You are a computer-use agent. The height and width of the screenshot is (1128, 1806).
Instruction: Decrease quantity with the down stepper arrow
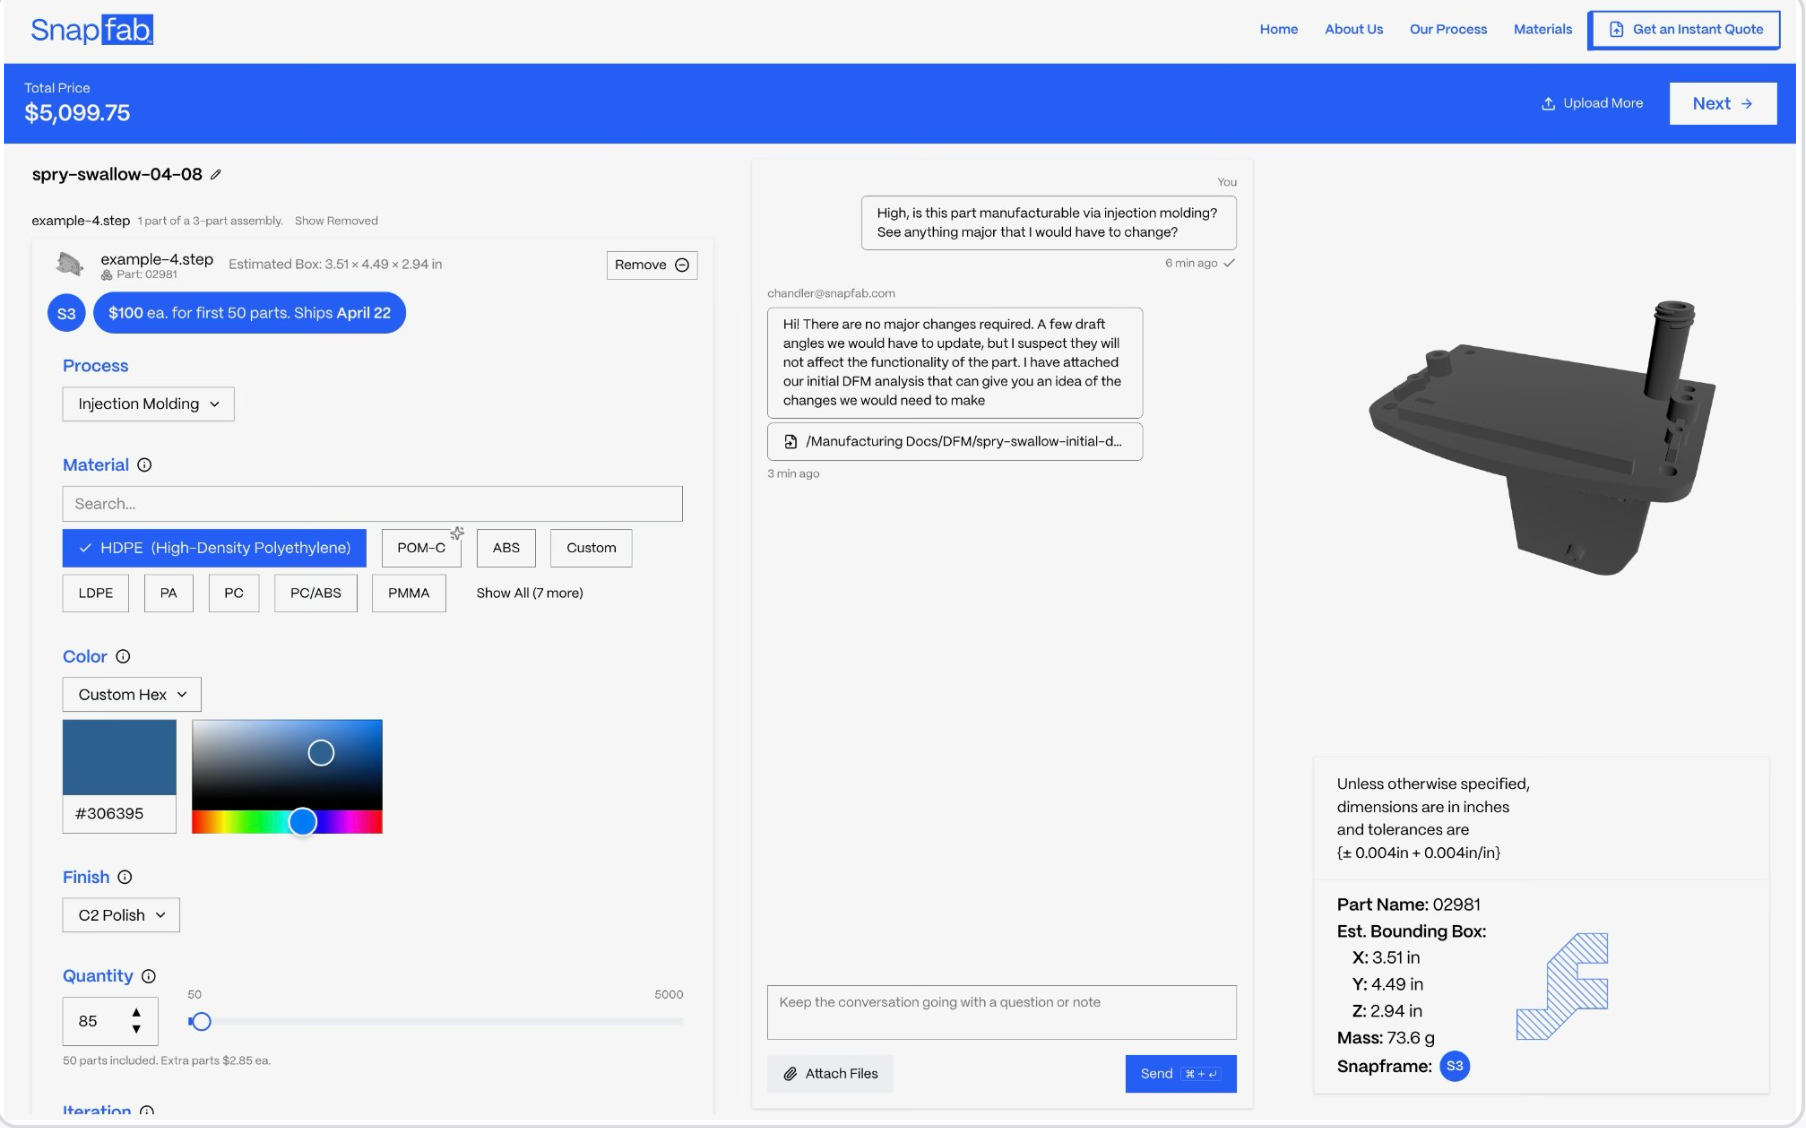coord(137,1029)
